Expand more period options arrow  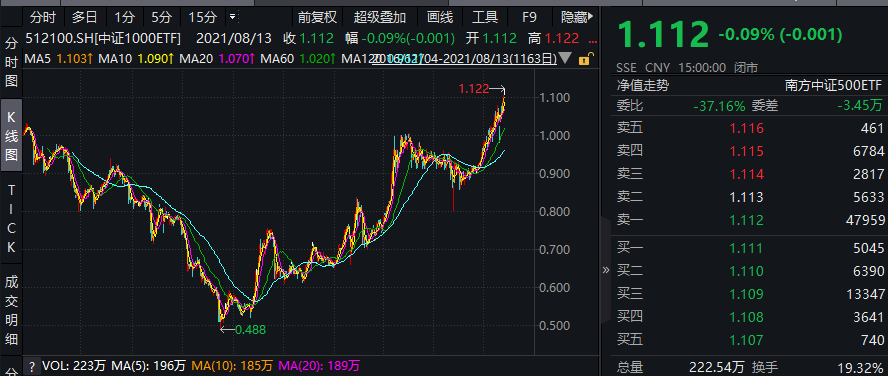232,17
